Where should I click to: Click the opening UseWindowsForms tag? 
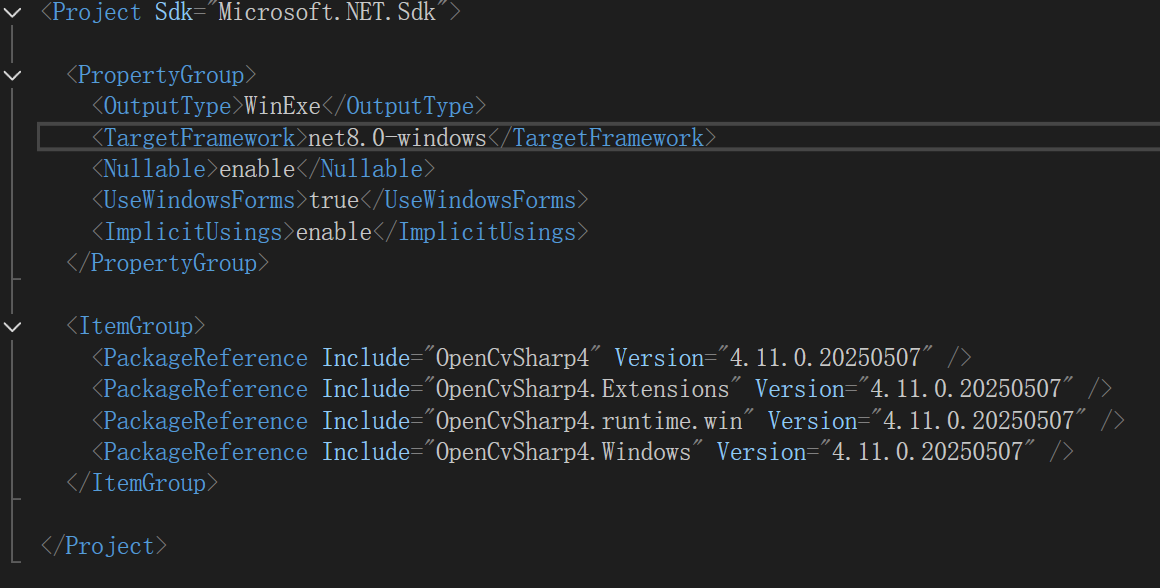200,200
